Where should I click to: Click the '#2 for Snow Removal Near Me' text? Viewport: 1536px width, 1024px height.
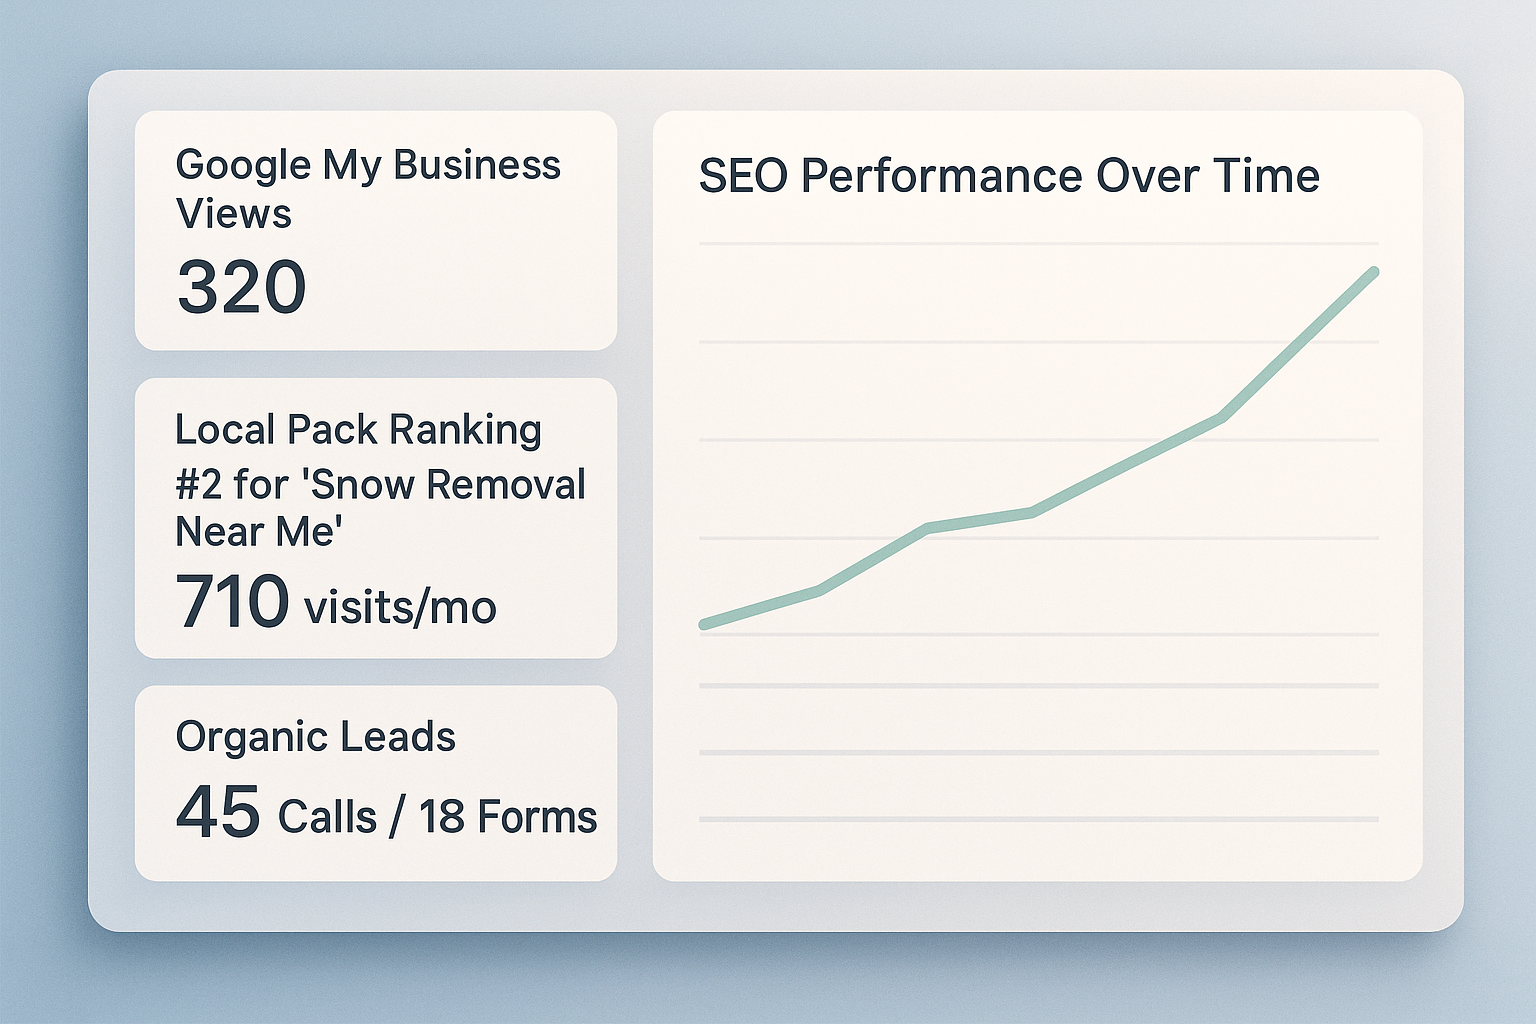point(380,508)
